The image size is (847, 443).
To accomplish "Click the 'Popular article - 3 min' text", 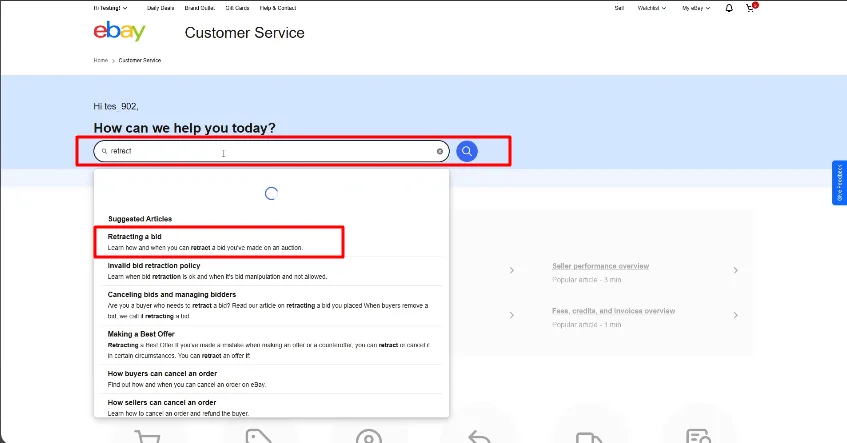I will (586, 280).
